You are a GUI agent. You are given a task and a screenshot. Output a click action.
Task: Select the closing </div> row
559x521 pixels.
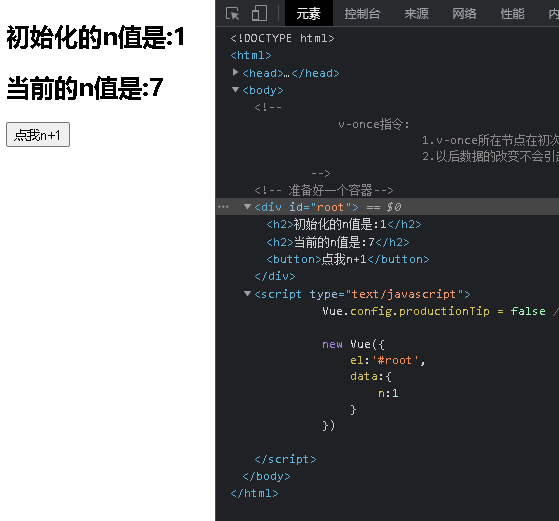[x=275, y=276]
